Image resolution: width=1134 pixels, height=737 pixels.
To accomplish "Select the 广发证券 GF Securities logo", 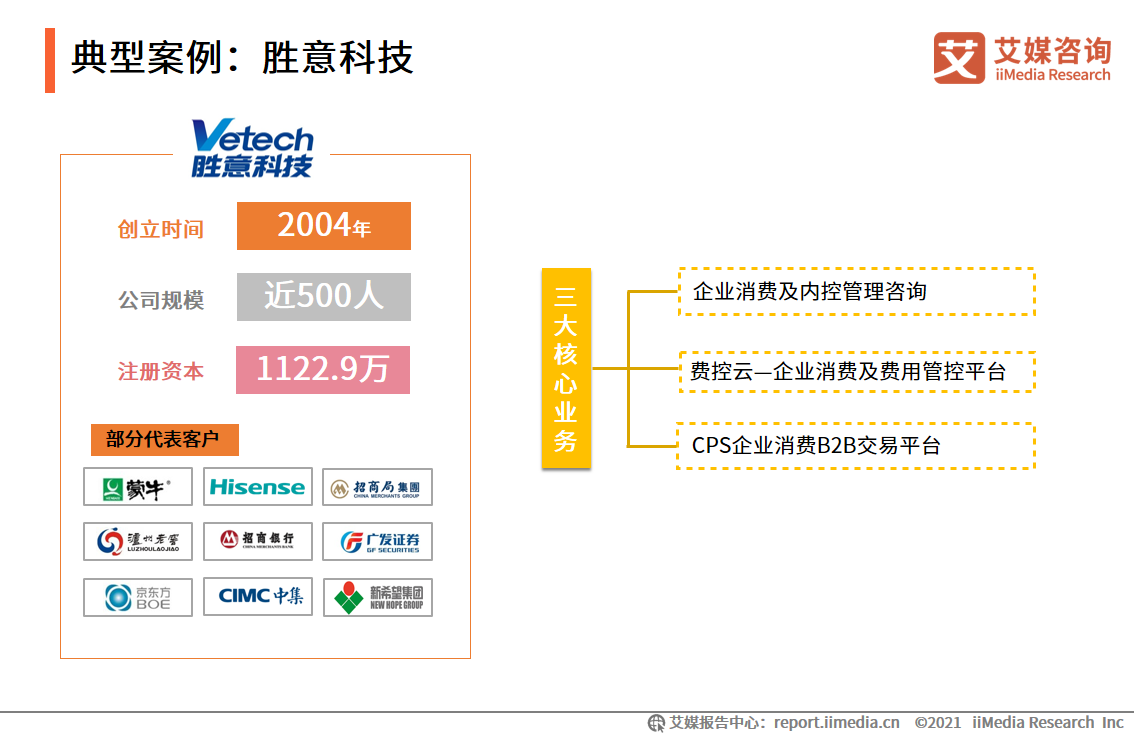I will (x=377, y=542).
